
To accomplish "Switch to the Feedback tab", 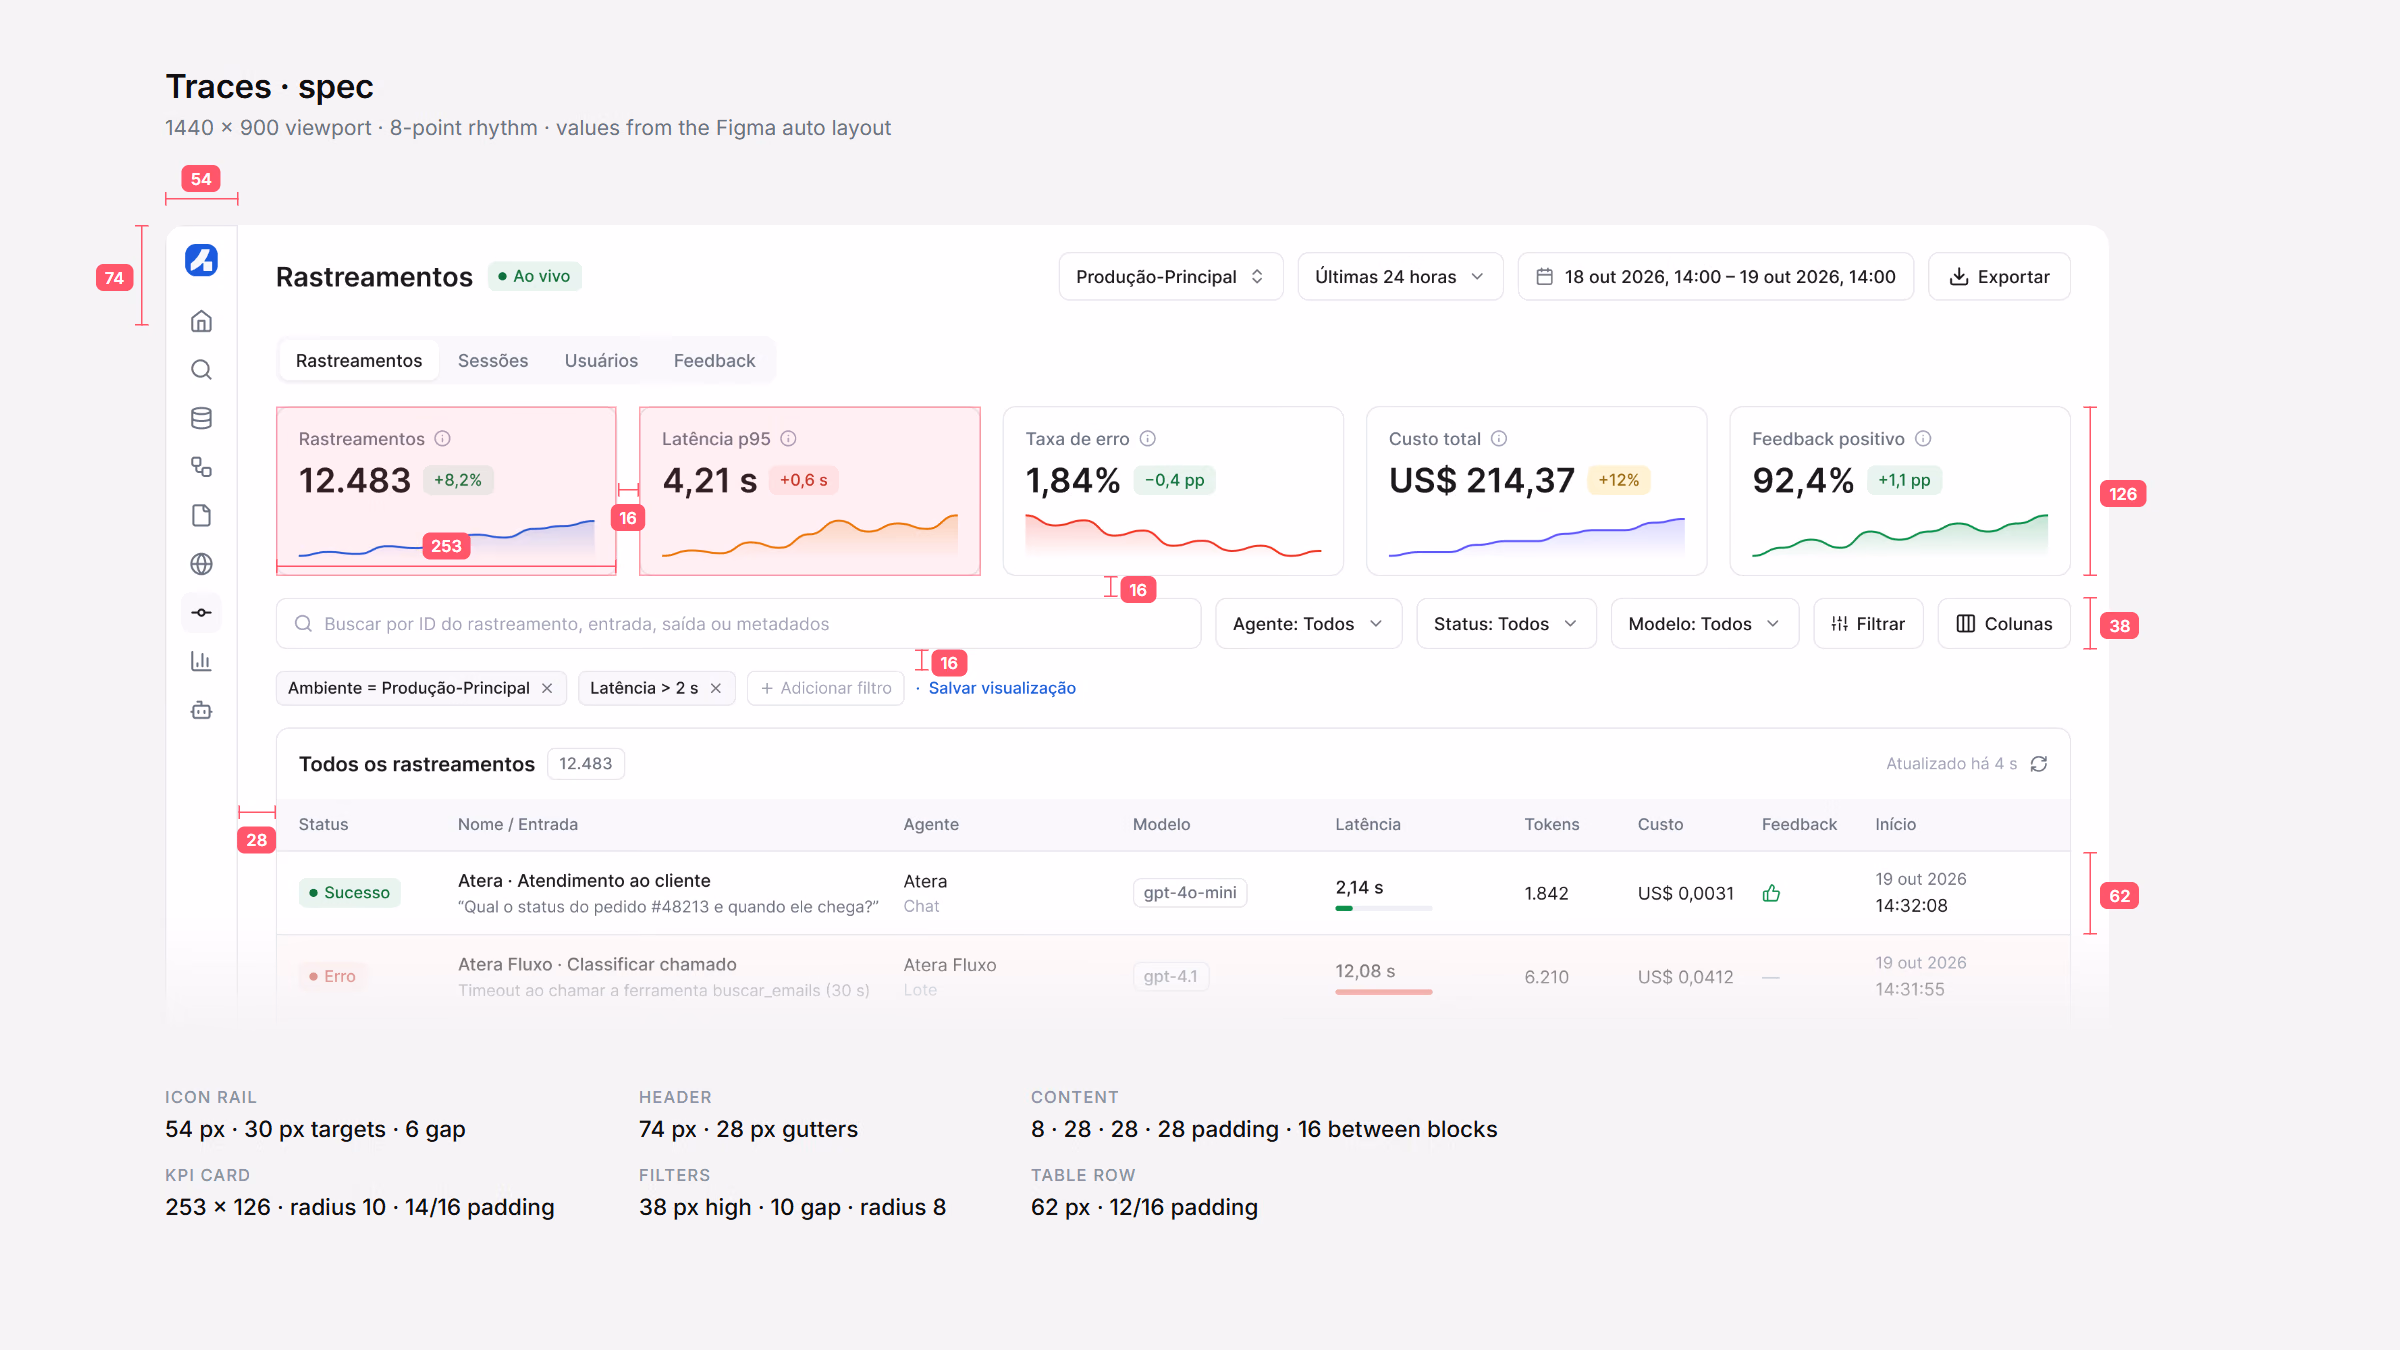I will 714,361.
